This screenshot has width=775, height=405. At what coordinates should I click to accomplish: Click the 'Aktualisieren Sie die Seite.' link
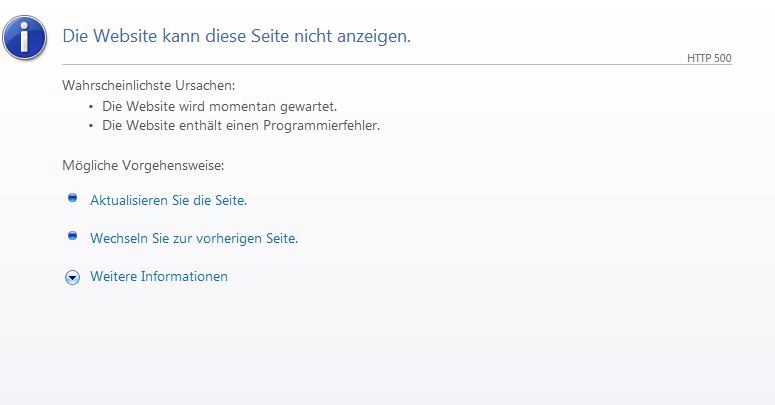pyautogui.click(x=168, y=200)
